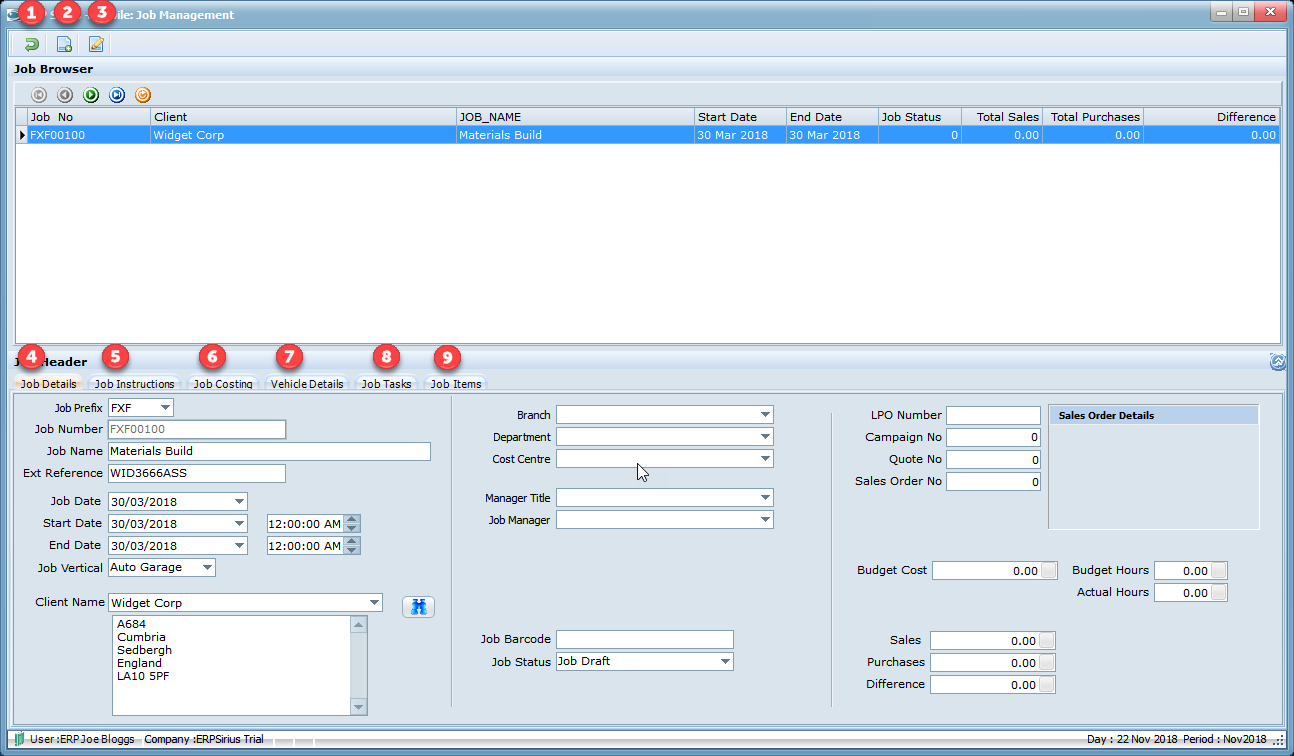Select the Materials Build cell in Job Browser
Viewport: 1294px width, 756px height.
point(575,135)
